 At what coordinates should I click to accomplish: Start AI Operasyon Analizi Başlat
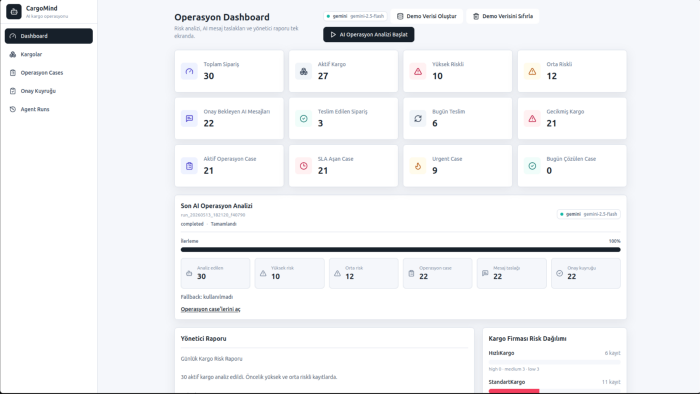[x=369, y=34]
